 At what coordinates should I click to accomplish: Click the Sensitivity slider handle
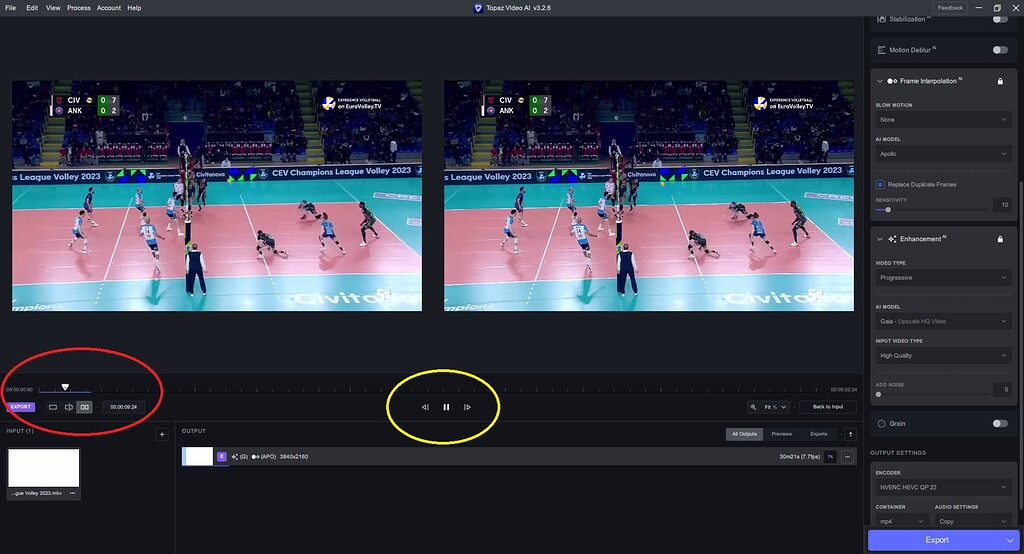point(888,210)
